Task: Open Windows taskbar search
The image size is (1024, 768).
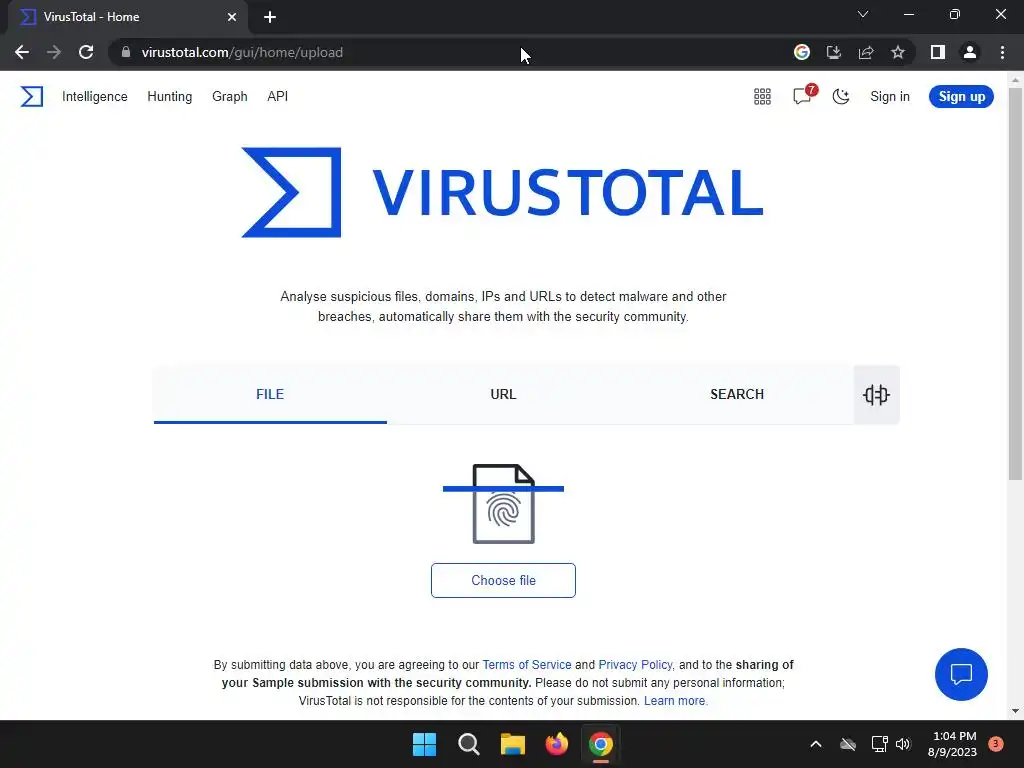Action: pos(469,744)
